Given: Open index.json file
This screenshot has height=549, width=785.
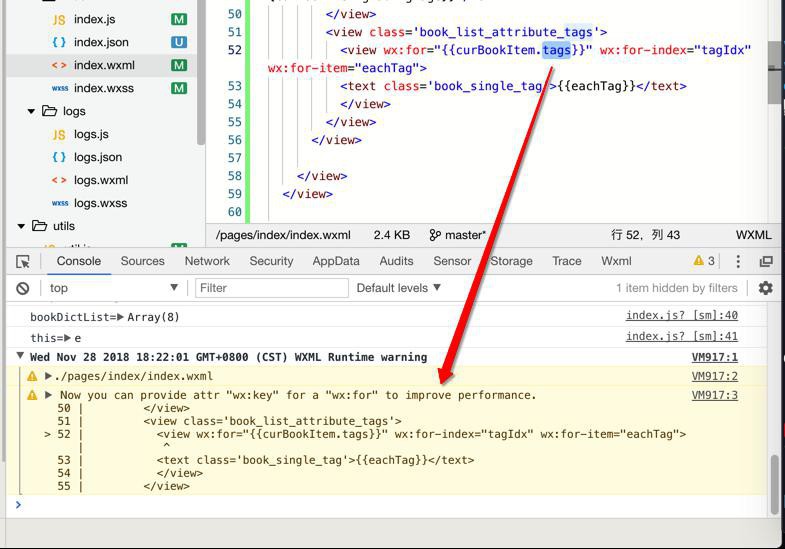Looking at the screenshot, I should 101,42.
